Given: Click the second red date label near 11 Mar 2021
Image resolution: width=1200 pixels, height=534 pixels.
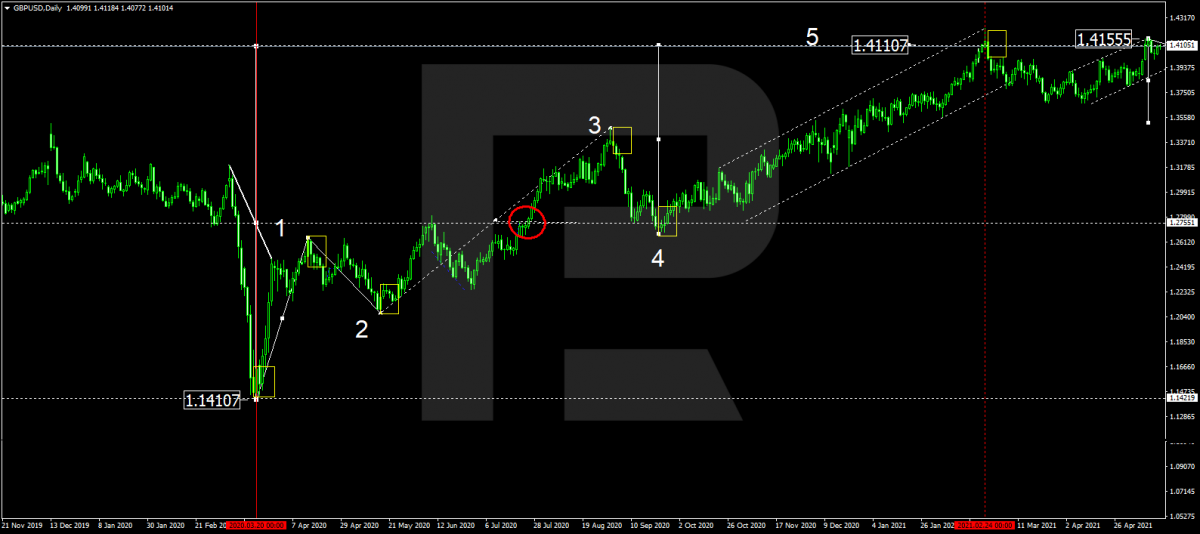Looking at the screenshot, I should (x=985, y=524).
